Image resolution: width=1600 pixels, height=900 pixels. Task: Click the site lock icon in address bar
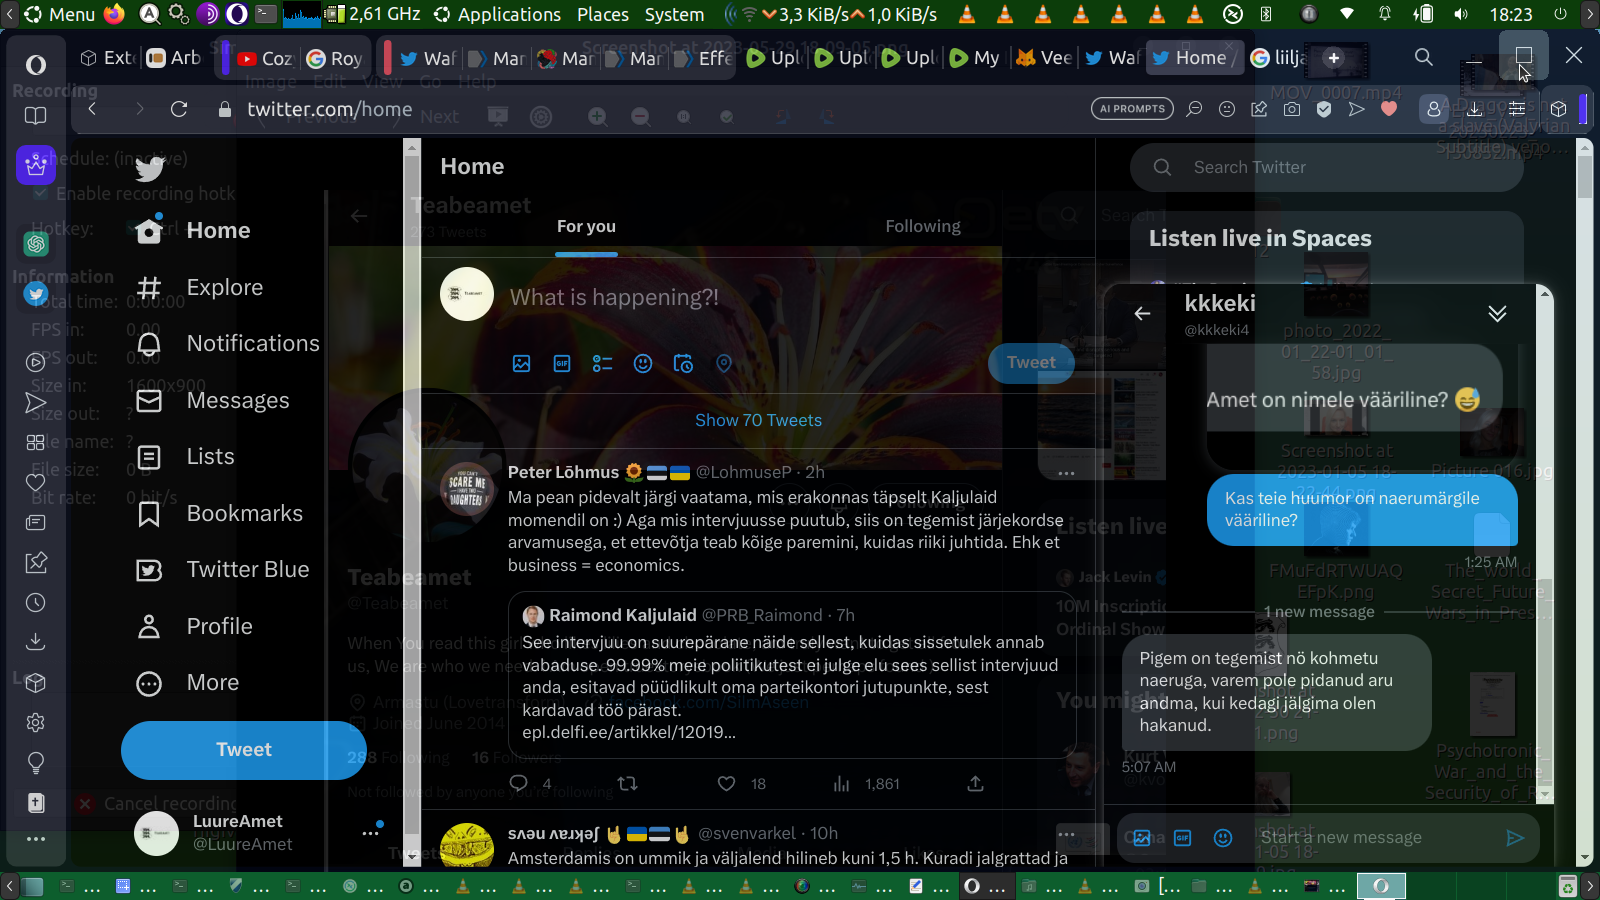coord(225,109)
